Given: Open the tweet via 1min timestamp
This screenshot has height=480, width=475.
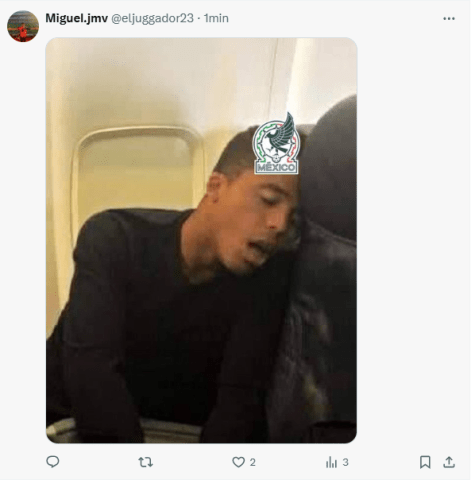Looking at the screenshot, I should [x=216, y=18].
